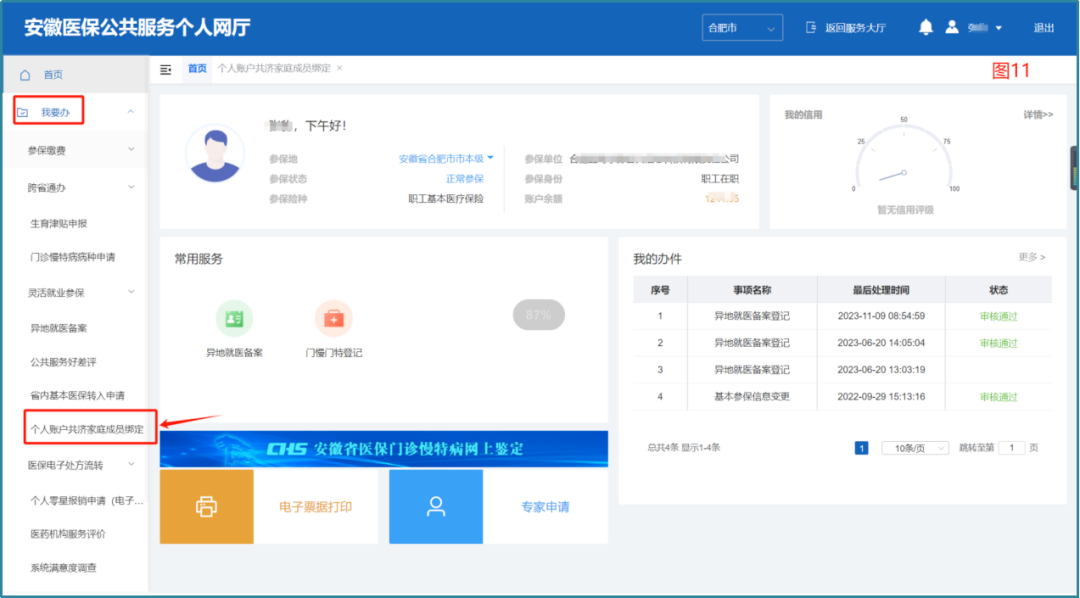Click the 专家申请 button
This screenshot has width=1080, height=598.
(x=546, y=507)
